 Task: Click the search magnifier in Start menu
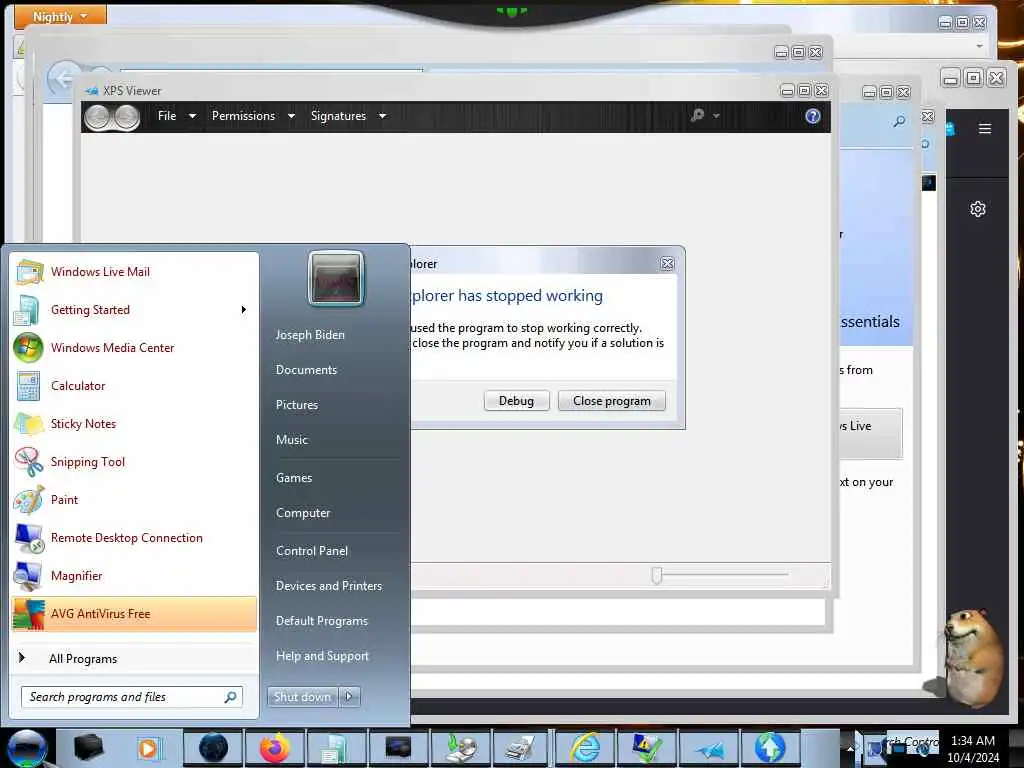[231, 697]
